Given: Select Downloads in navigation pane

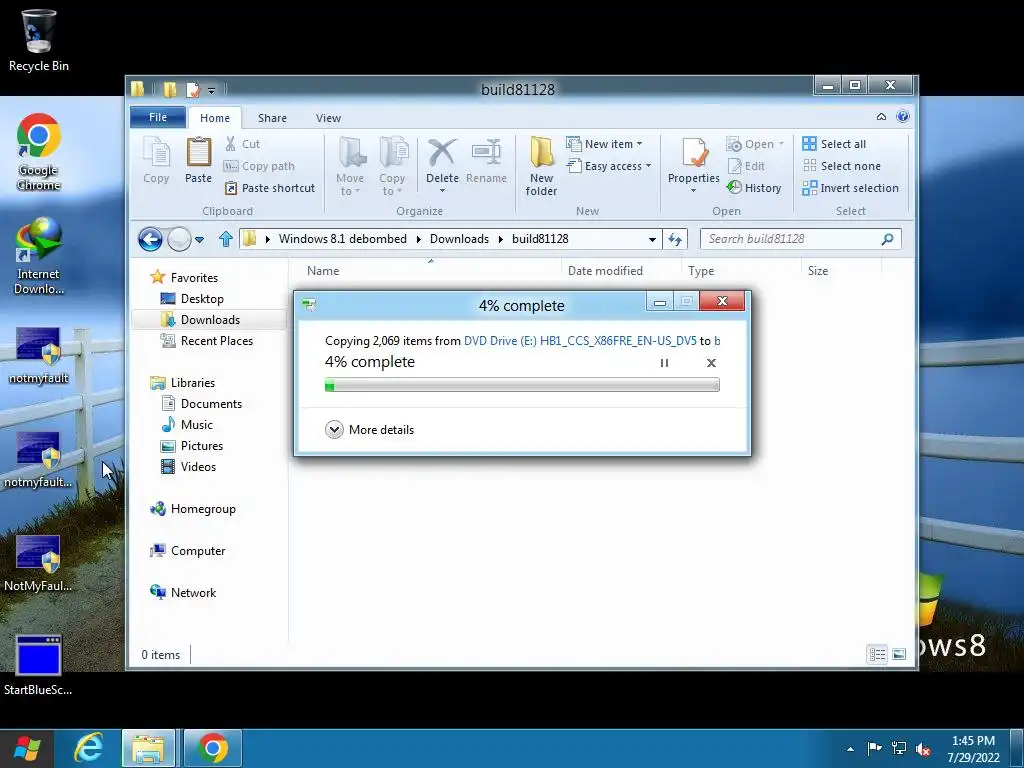Looking at the screenshot, I should coord(209,319).
